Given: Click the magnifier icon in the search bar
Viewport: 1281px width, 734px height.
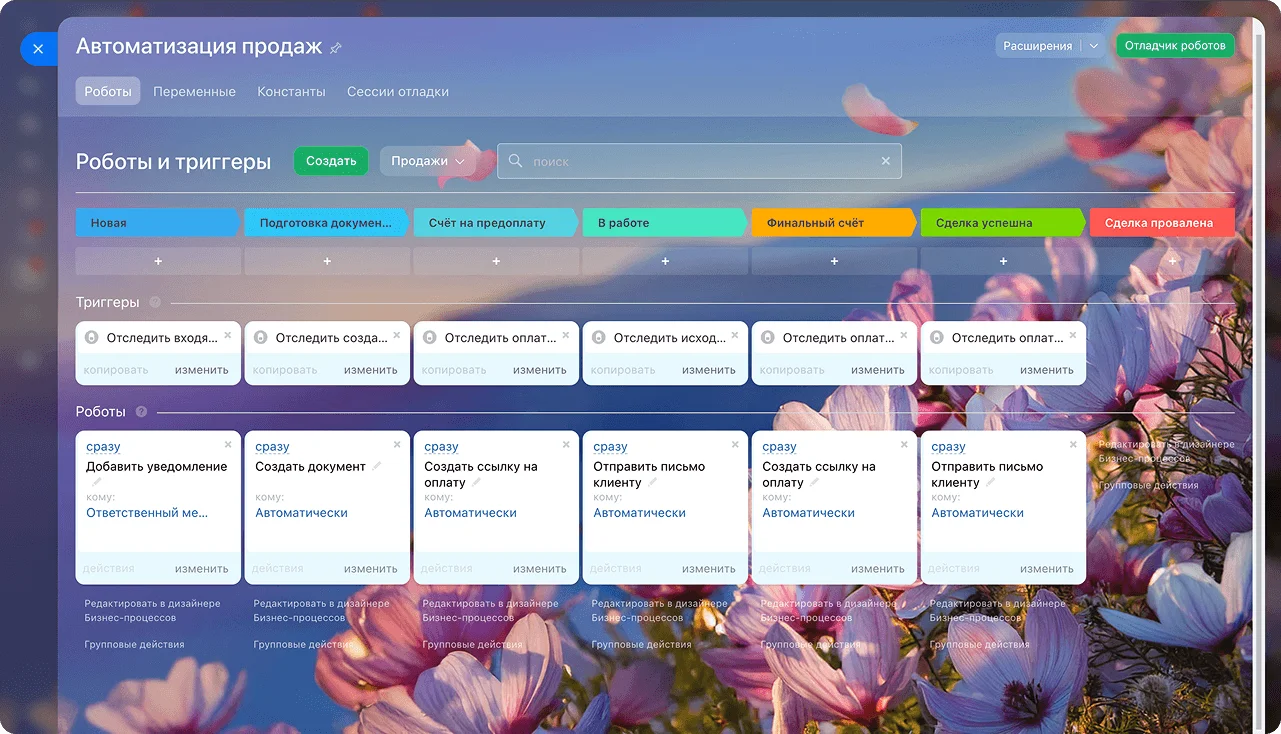Looking at the screenshot, I should click(x=515, y=160).
